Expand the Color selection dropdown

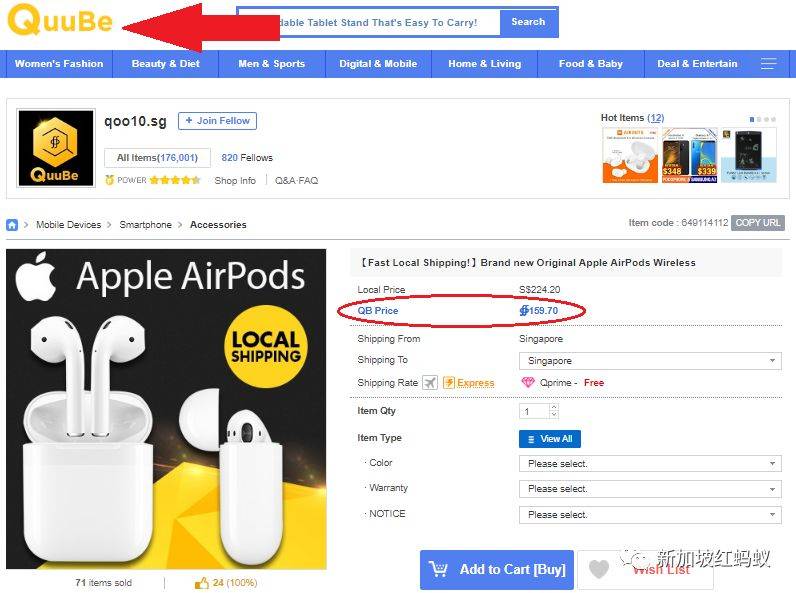point(649,464)
